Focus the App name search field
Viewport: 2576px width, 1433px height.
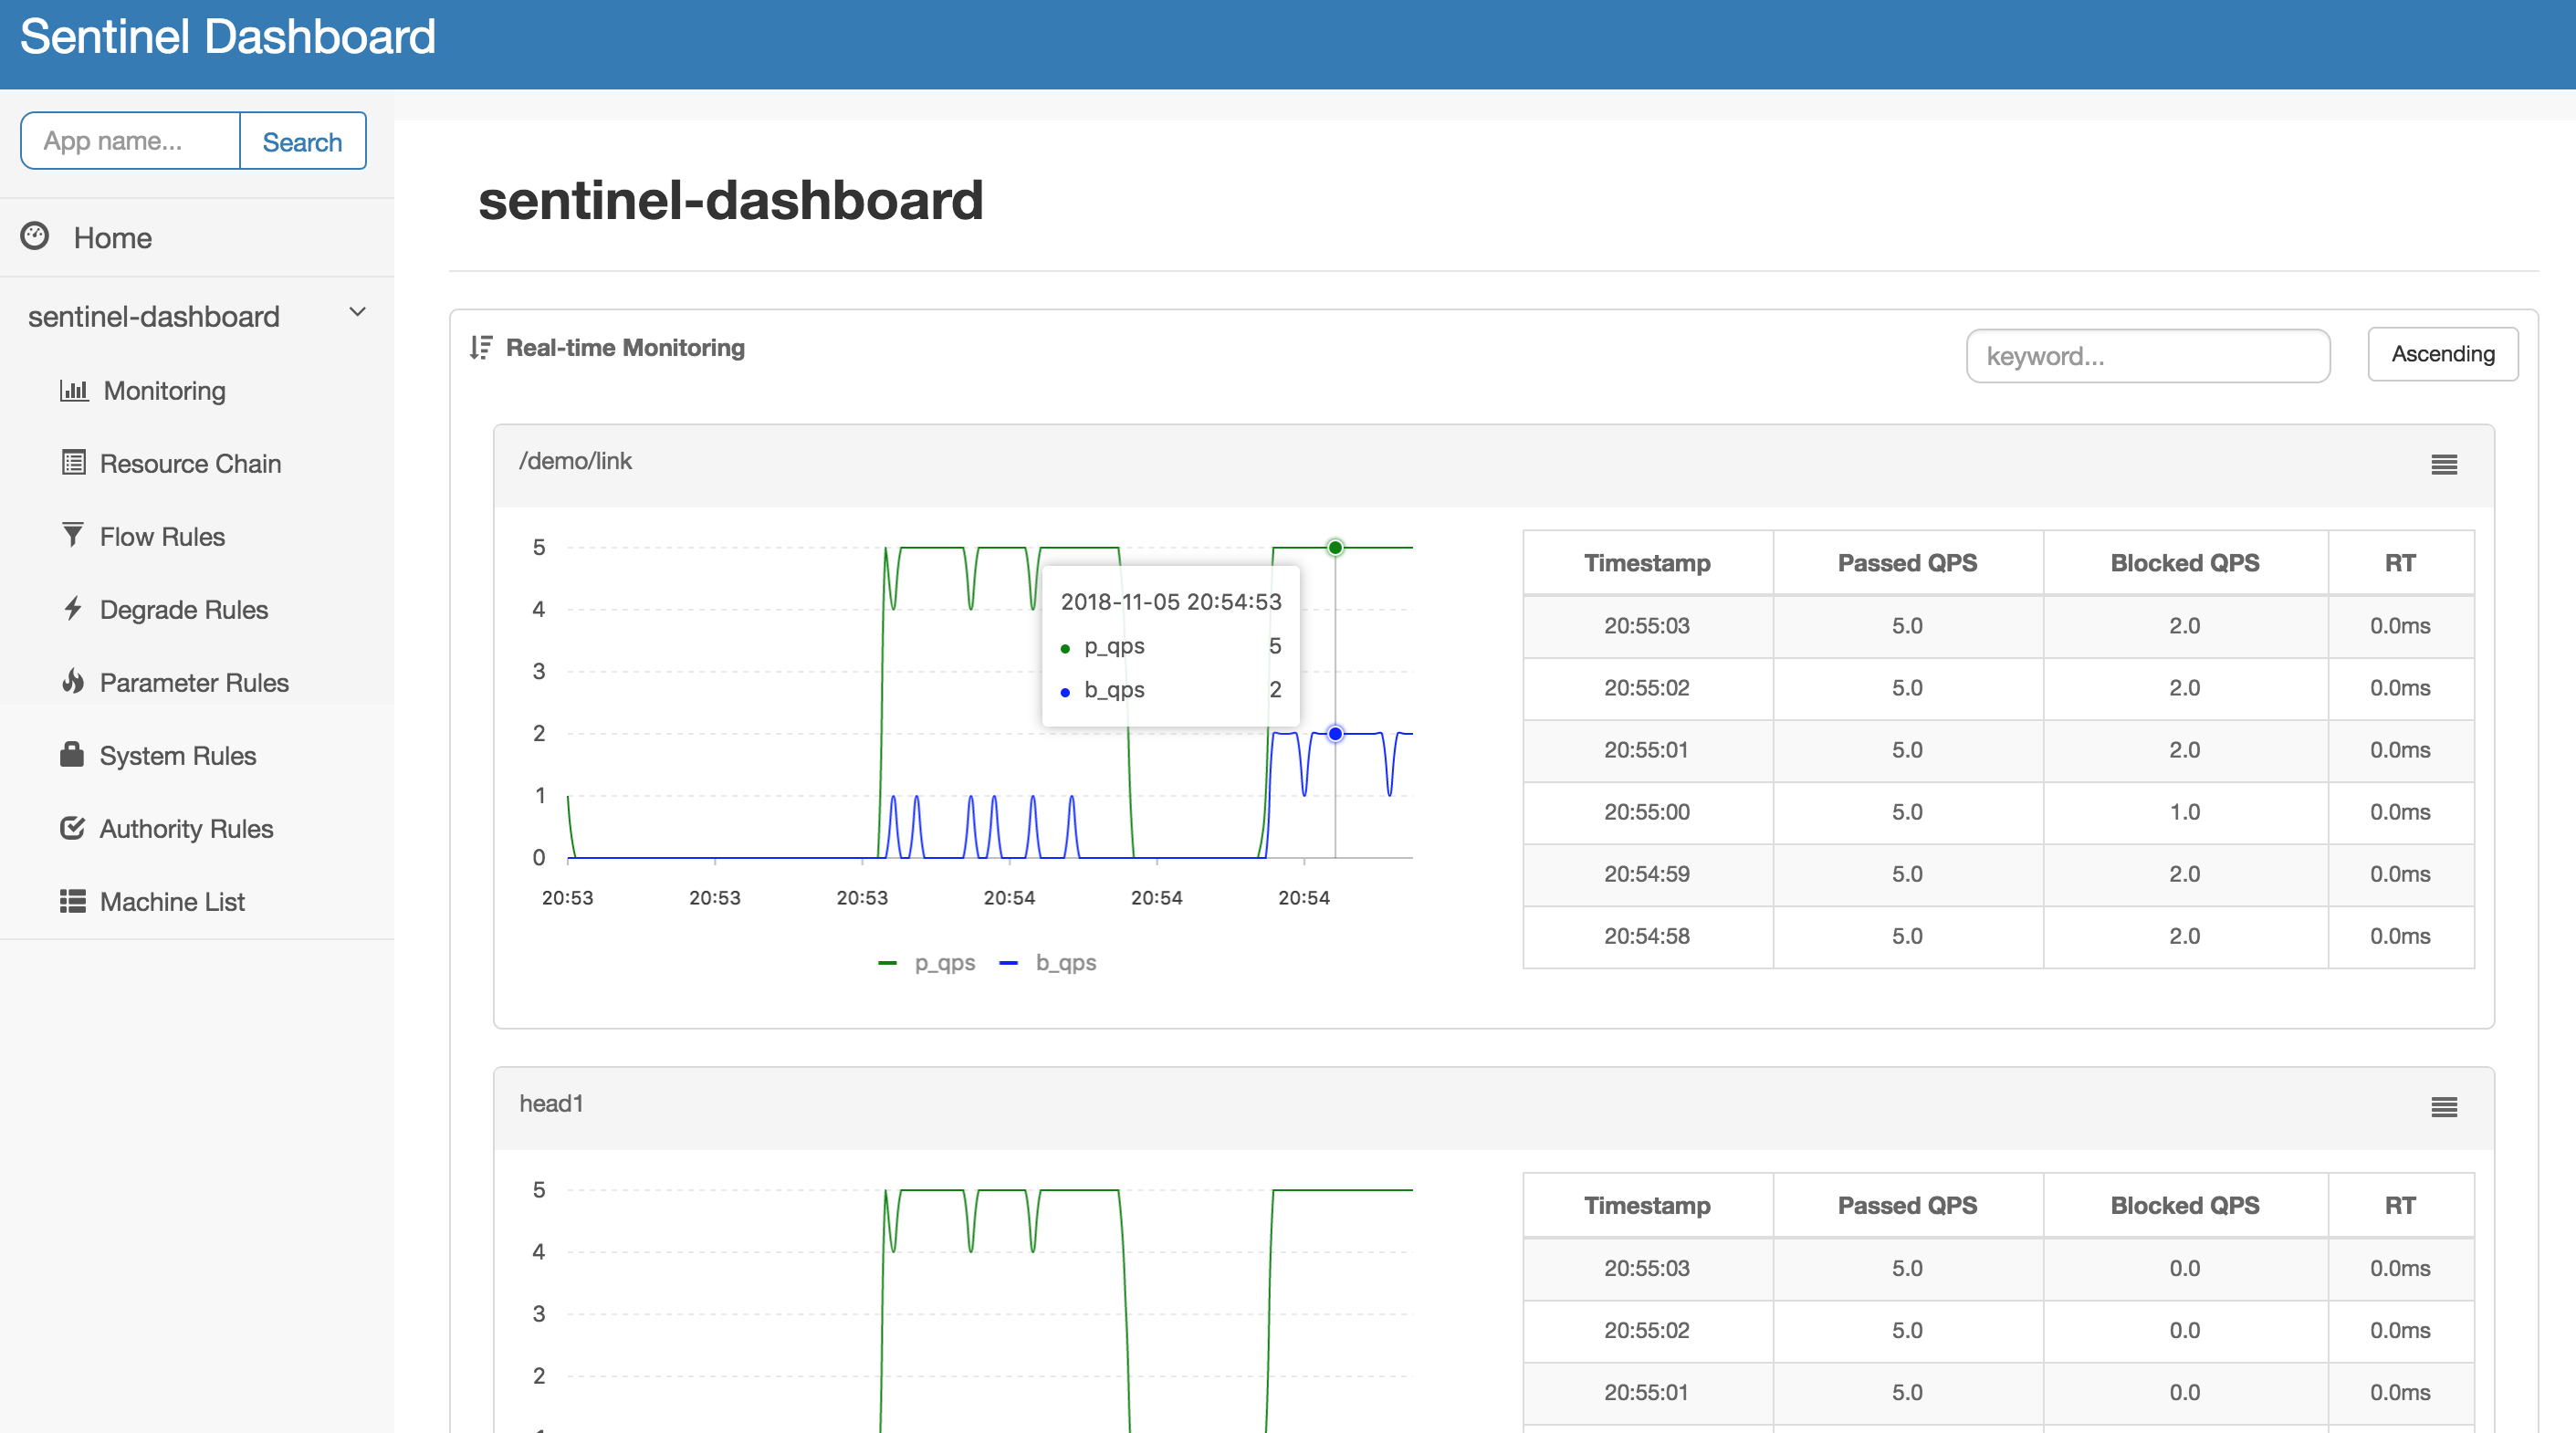(131, 141)
